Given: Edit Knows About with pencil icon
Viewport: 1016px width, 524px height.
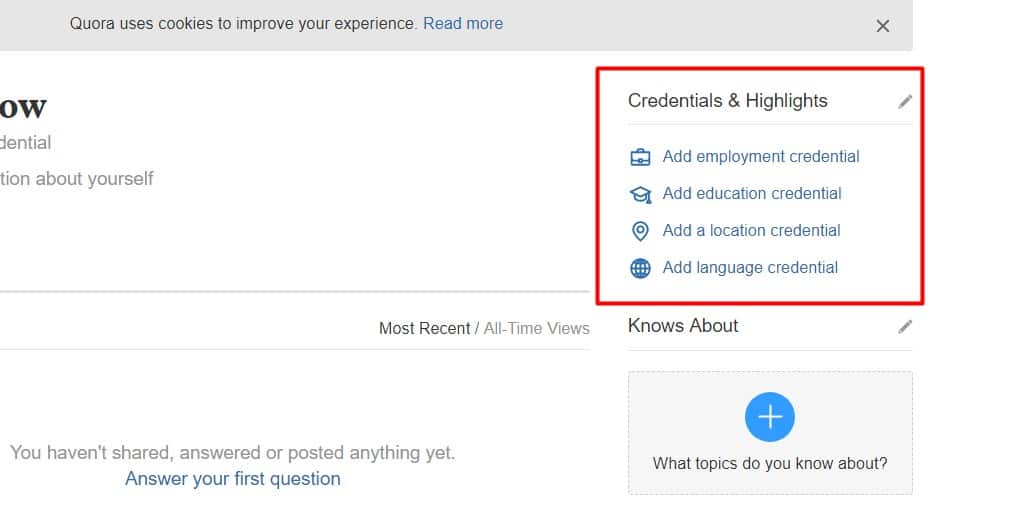Looking at the screenshot, I should [x=905, y=327].
